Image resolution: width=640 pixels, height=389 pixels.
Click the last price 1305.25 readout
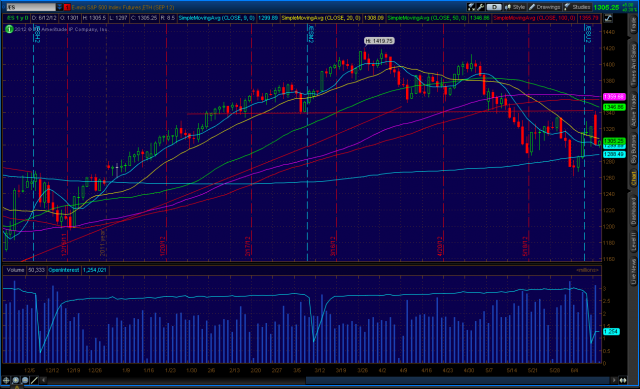tap(606, 7)
